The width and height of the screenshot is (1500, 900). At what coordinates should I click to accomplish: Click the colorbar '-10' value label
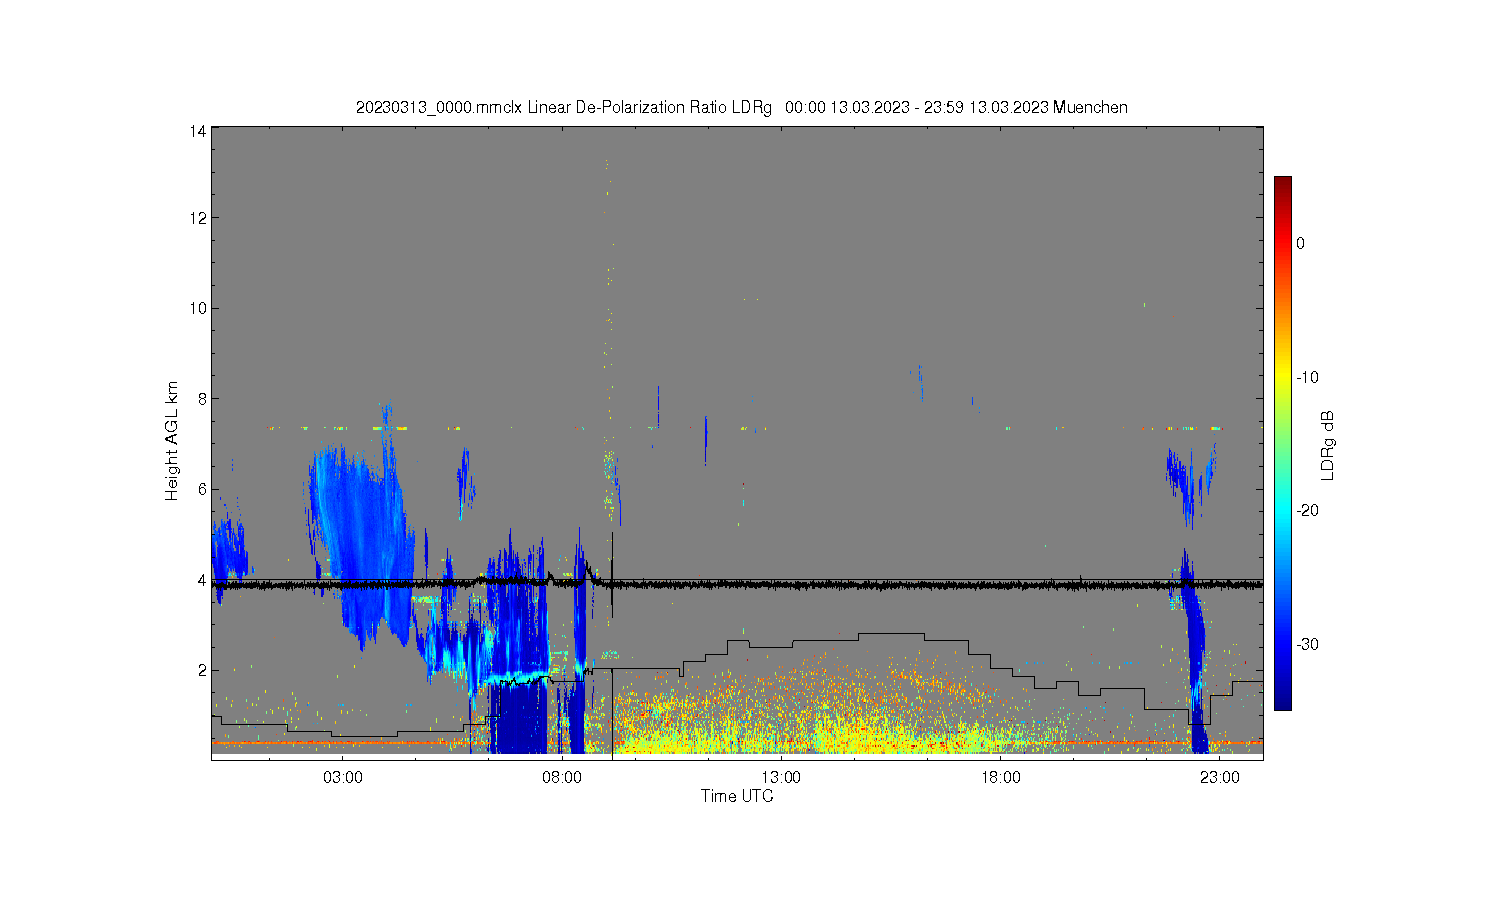tap(1307, 377)
